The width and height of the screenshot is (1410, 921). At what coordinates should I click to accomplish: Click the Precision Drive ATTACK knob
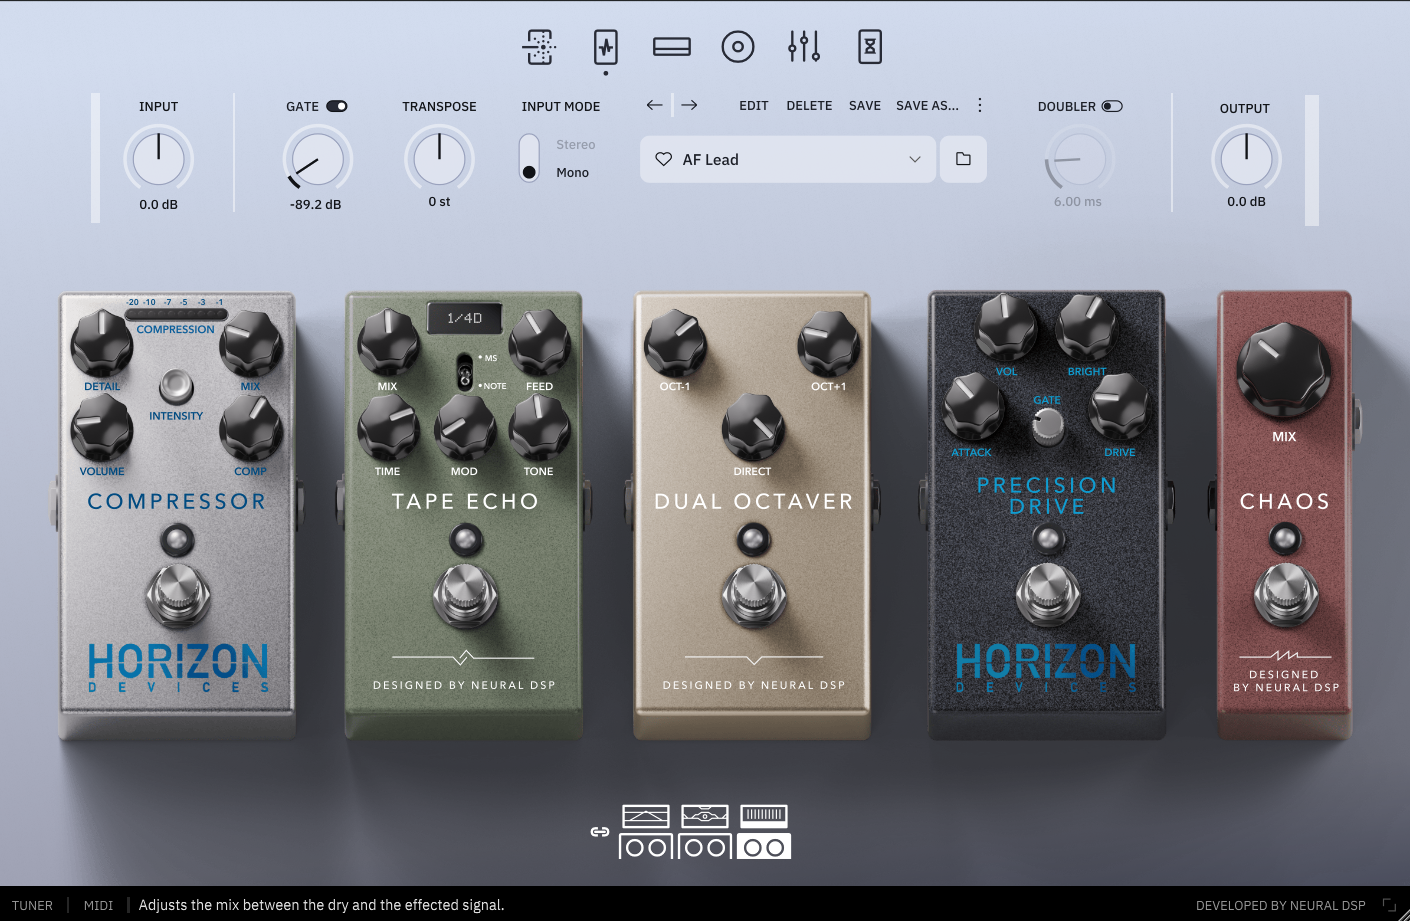975,407
